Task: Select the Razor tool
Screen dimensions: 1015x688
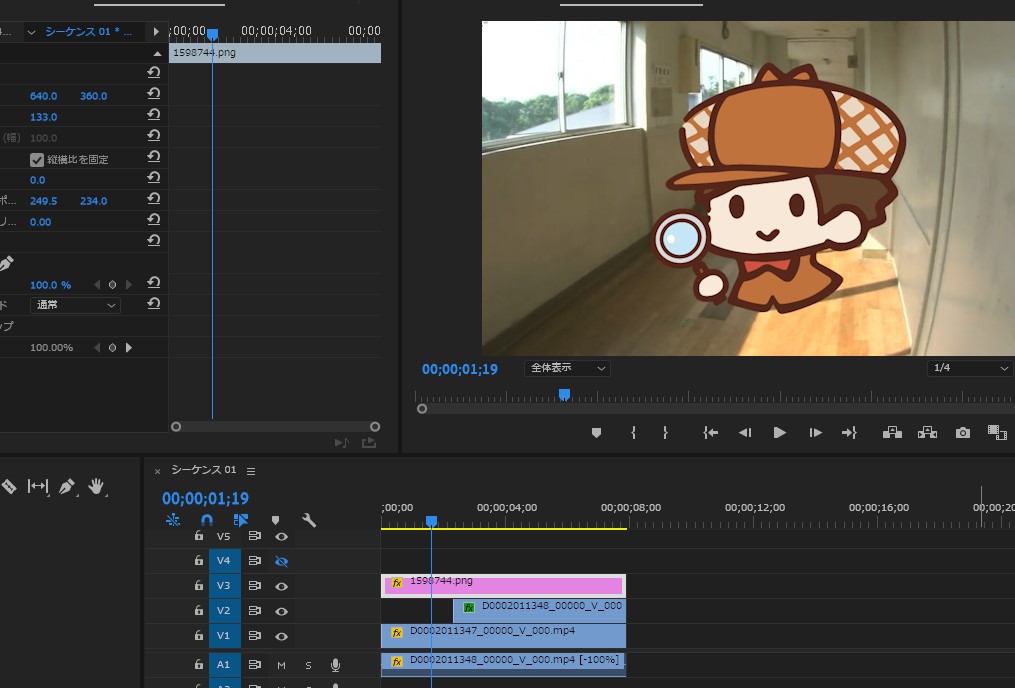Action: click(x=8, y=487)
